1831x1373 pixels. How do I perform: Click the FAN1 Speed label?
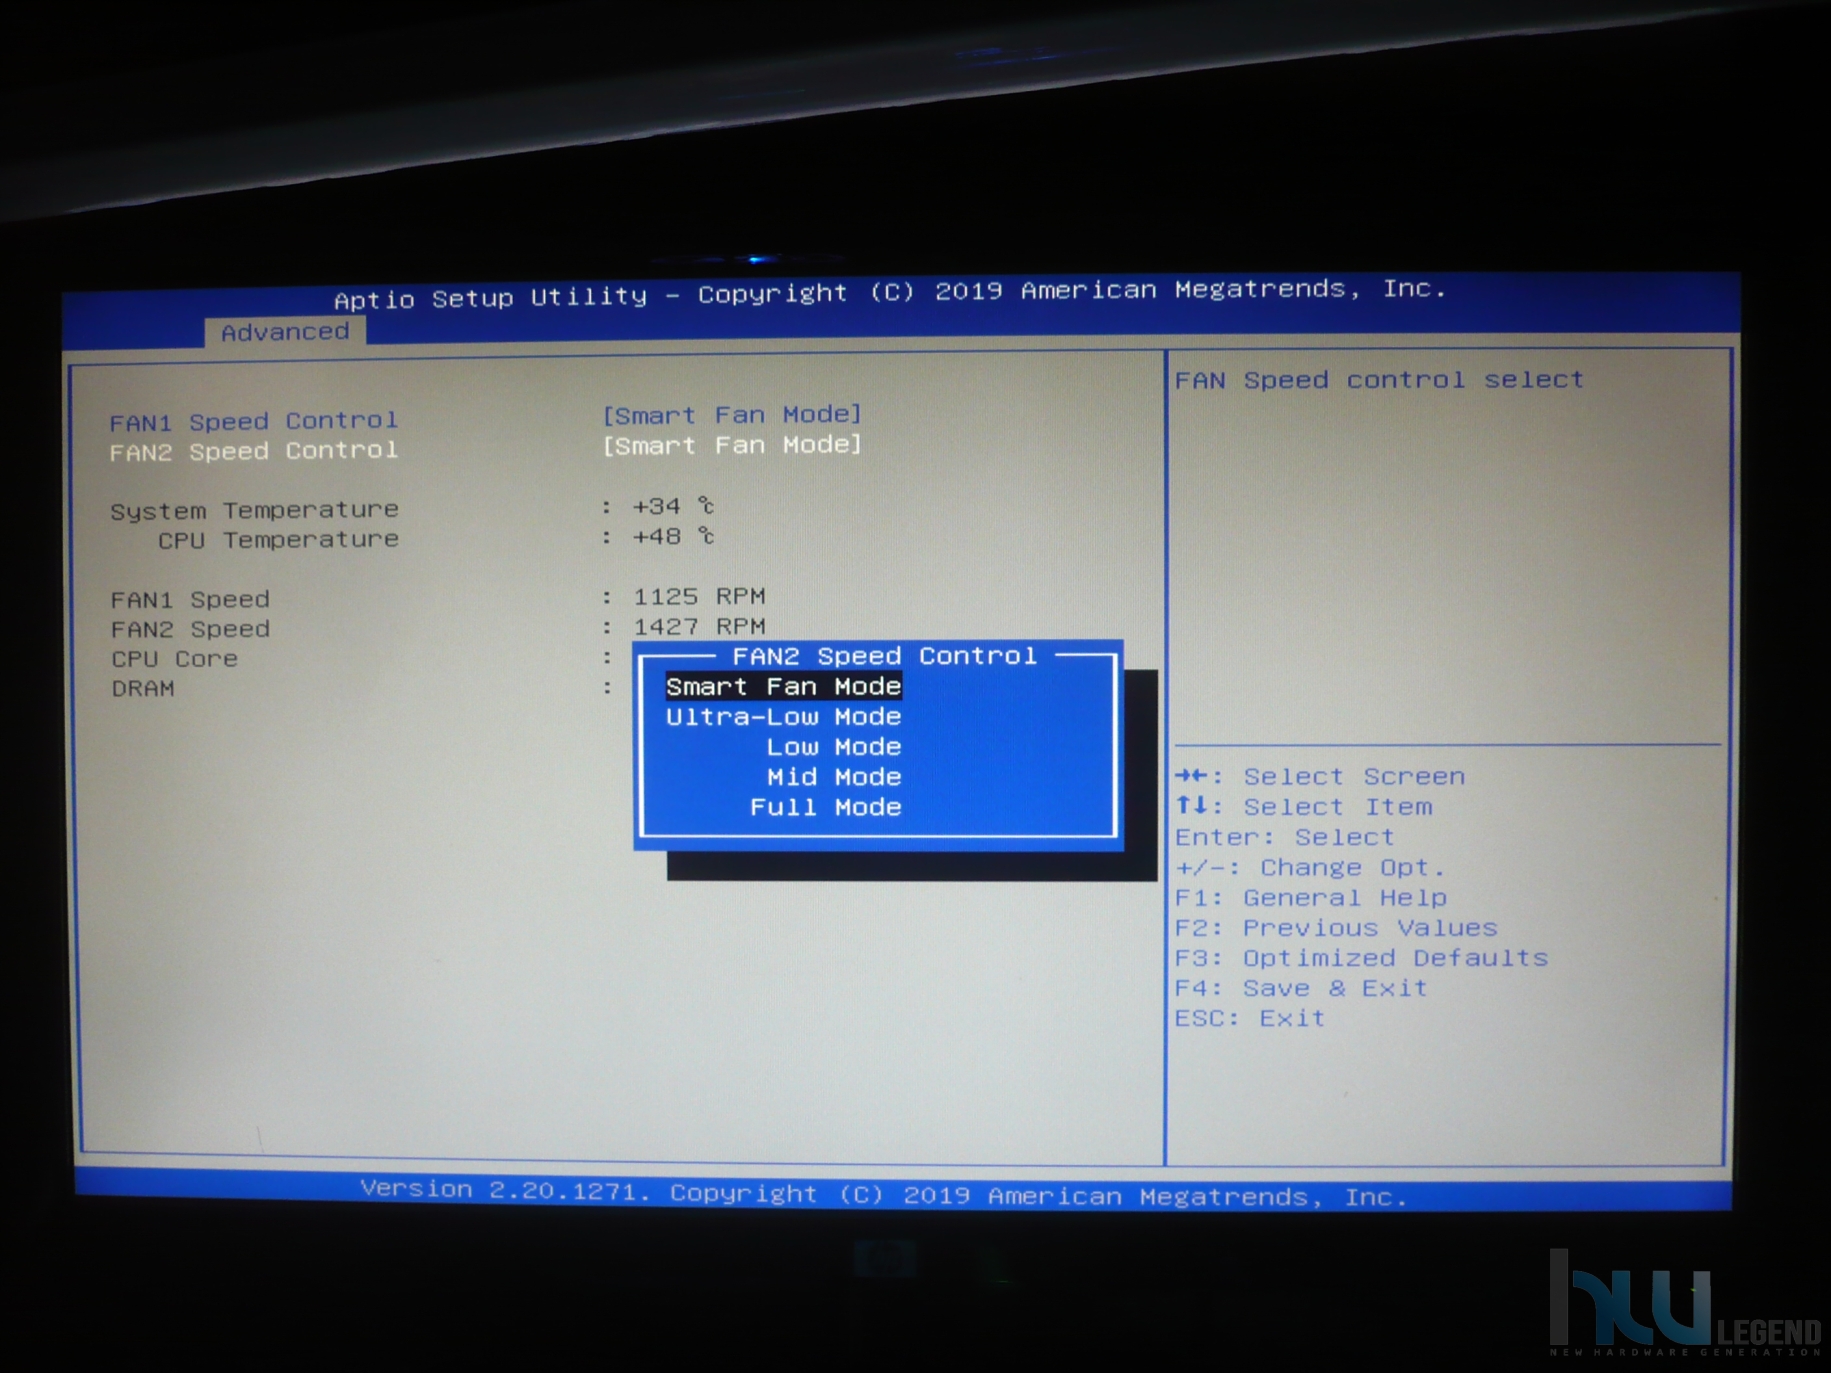pos(190,599)
